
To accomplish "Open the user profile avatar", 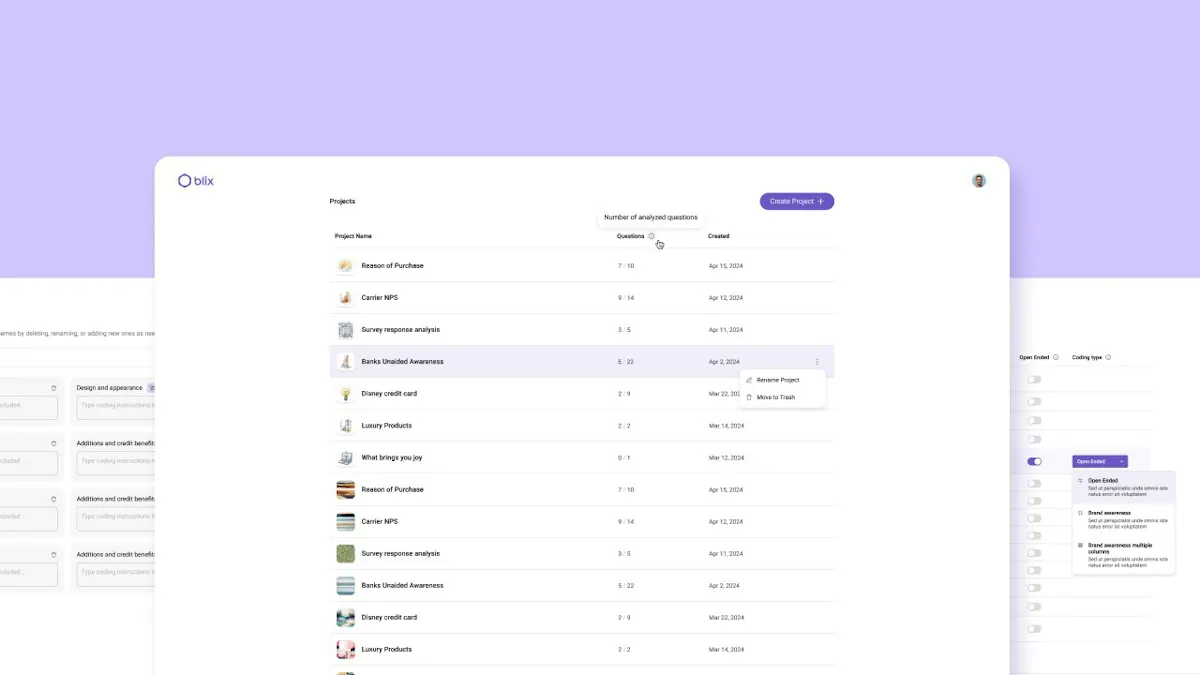I will click(x=979, y=181).
